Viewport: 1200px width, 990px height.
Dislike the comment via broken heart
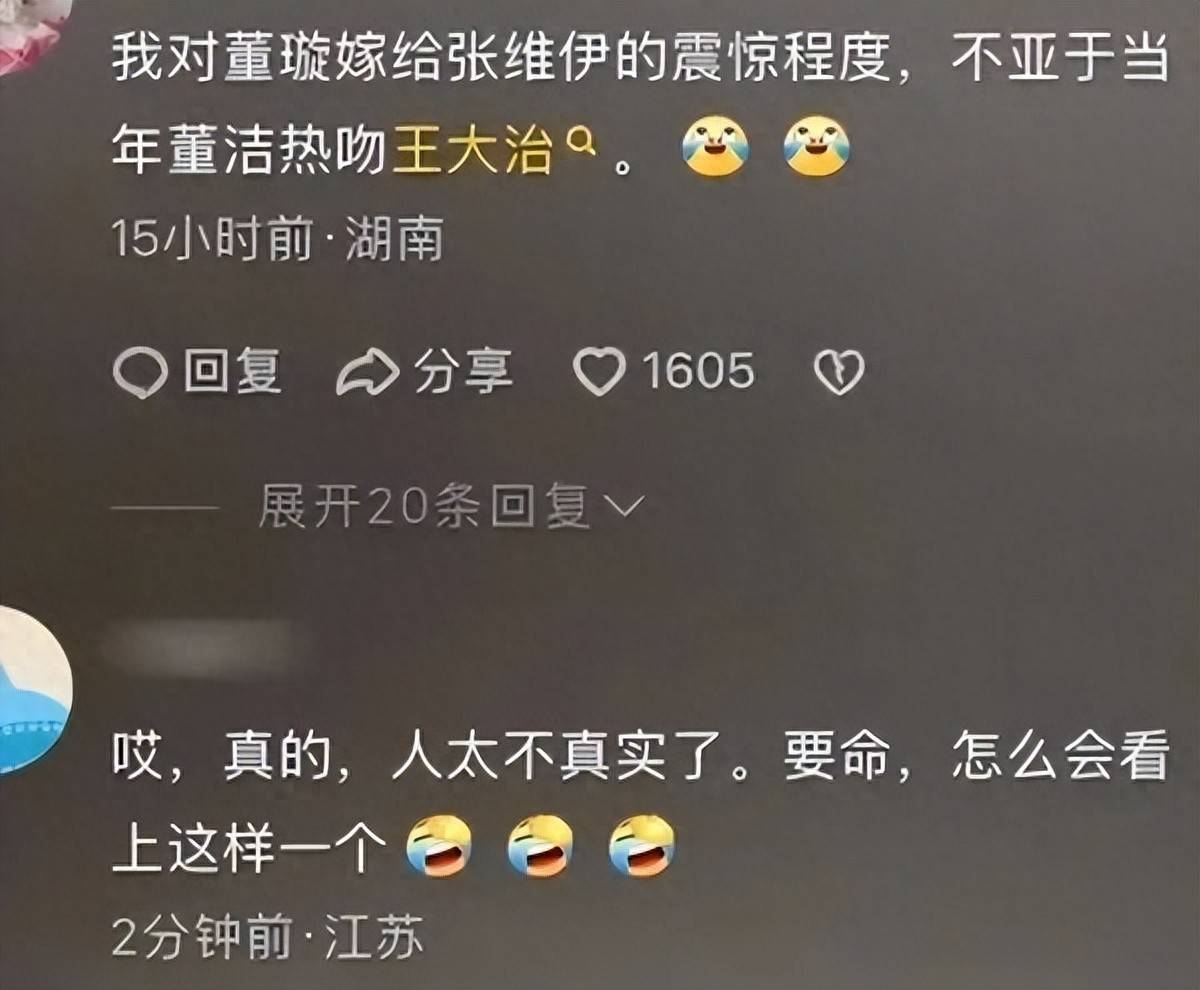pyautogui.click(x=838, y=373)
